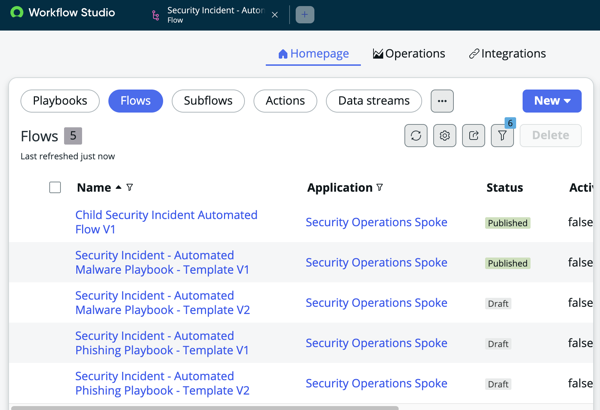Open the filter funnel icon
Image resolution: width=600 pixels, height=410 pixels.
502,136
